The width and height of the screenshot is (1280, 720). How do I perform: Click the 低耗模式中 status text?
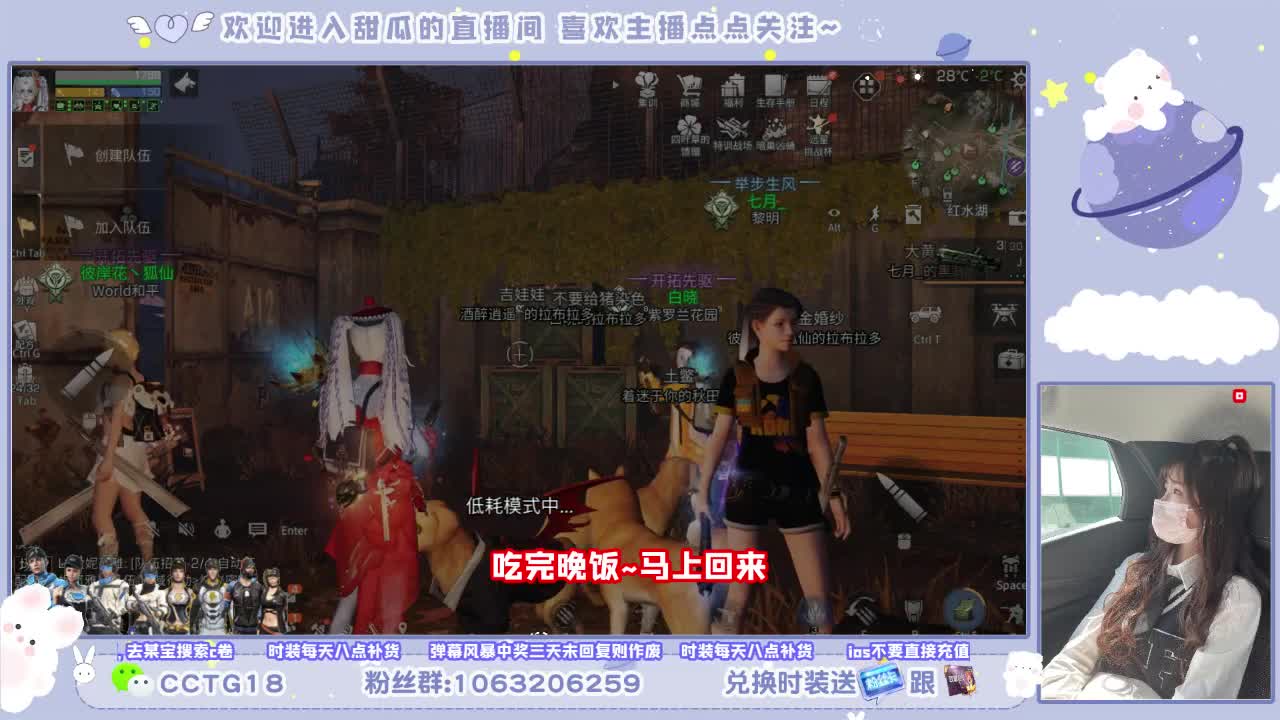[520, 506]
